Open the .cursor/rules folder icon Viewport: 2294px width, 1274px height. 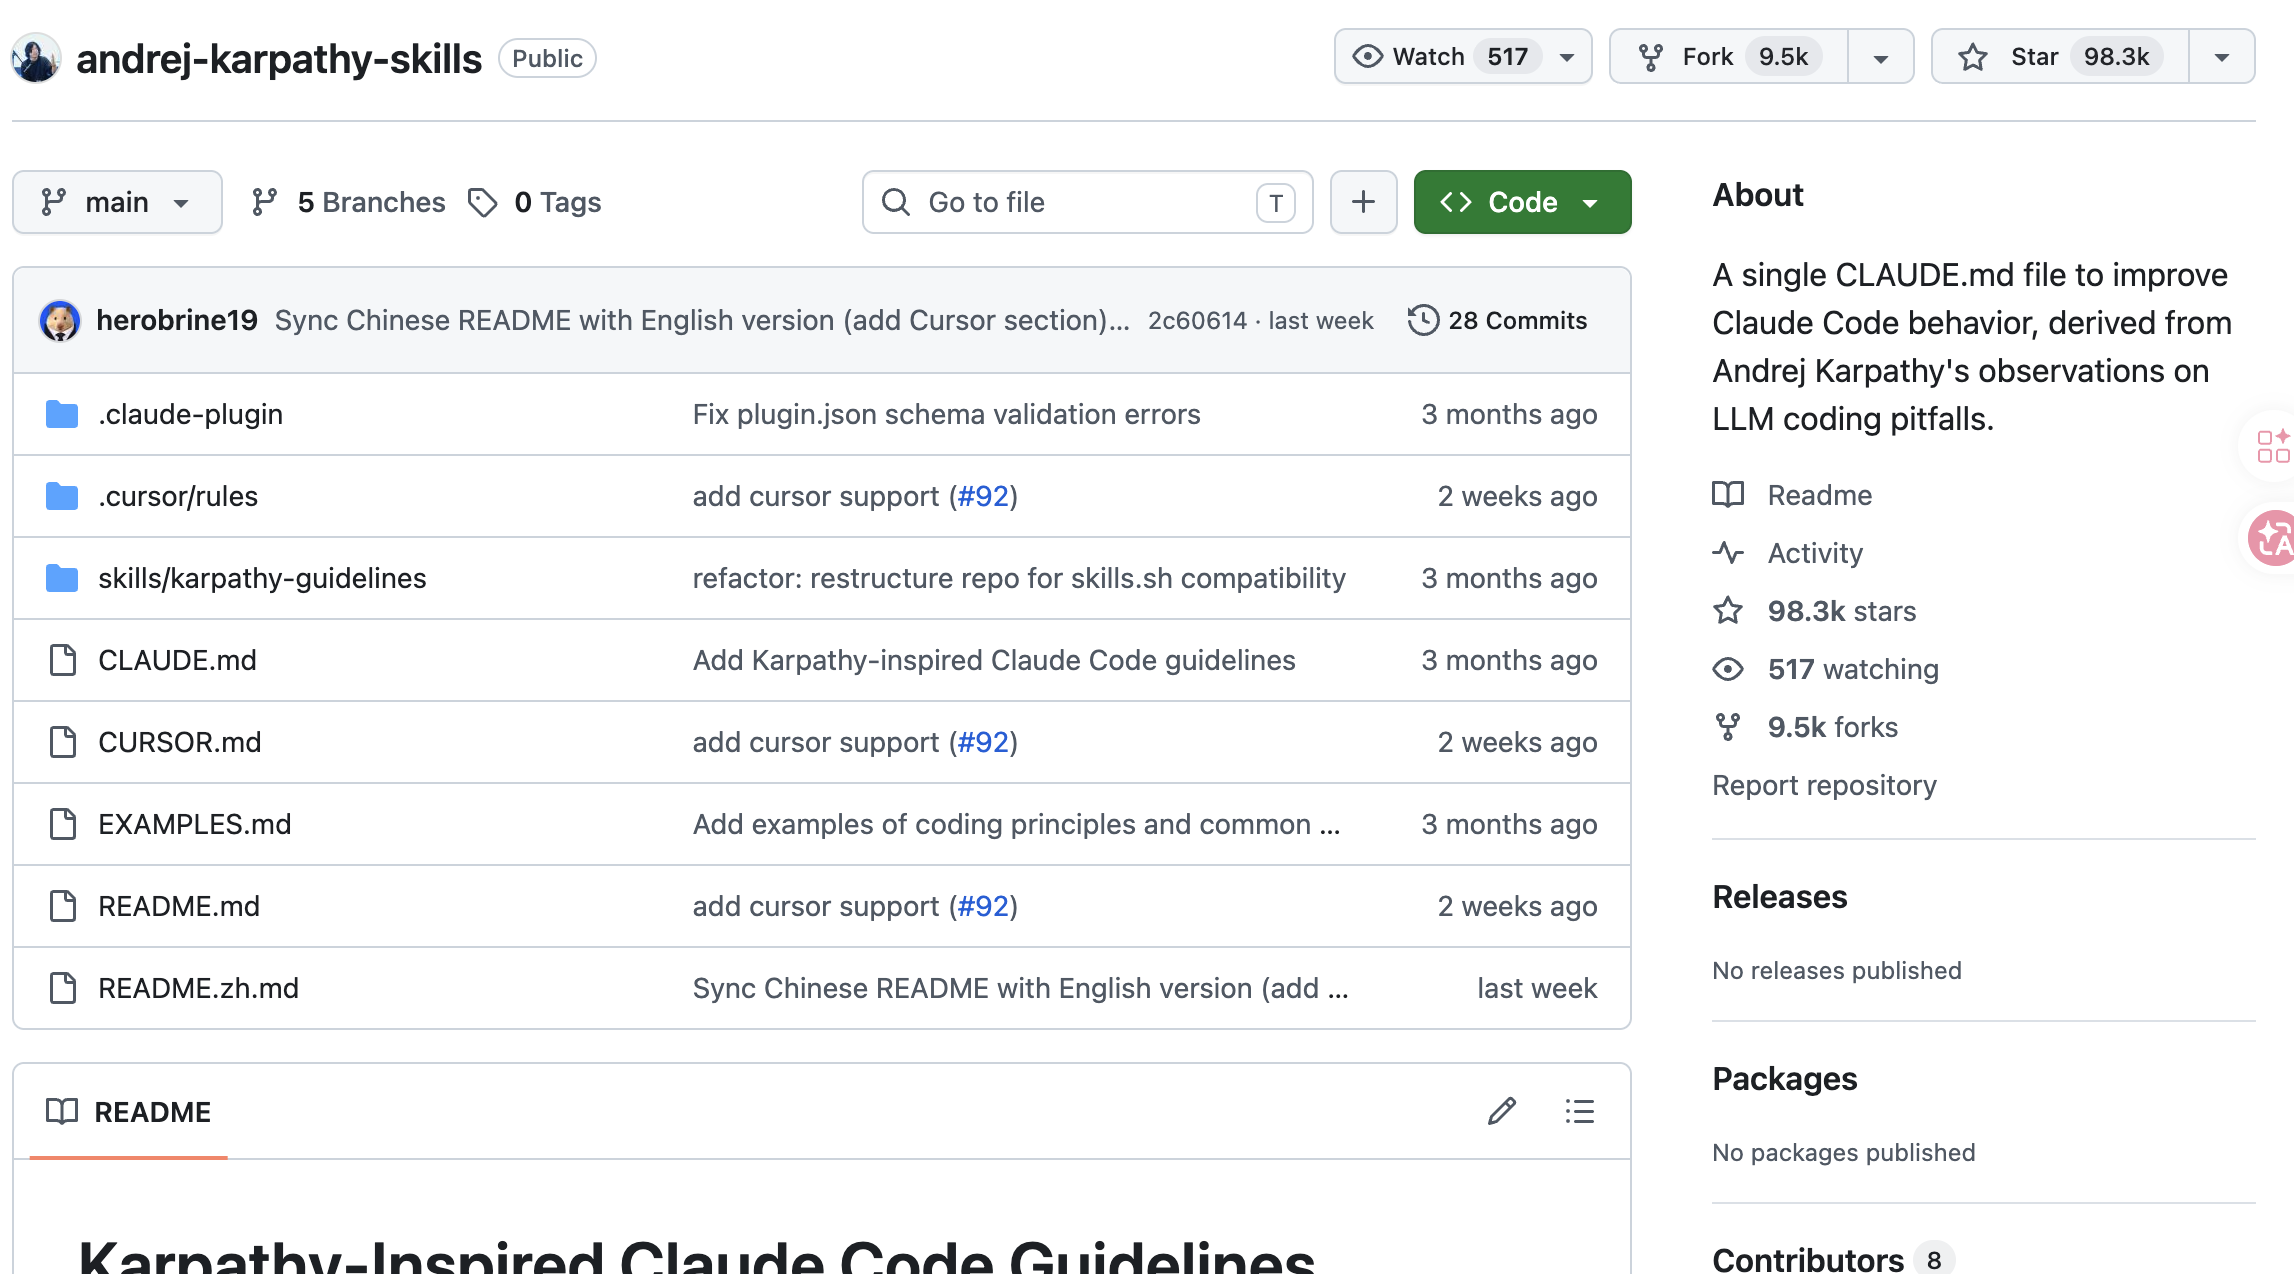(62, 496)
